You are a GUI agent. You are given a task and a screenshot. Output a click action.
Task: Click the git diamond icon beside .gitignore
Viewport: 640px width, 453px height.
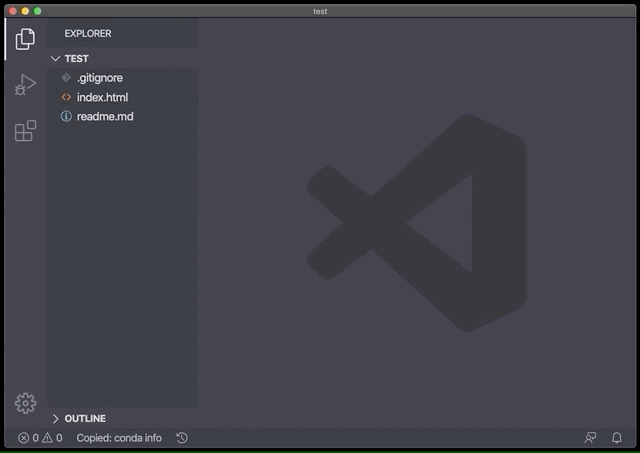click(66, 78)
